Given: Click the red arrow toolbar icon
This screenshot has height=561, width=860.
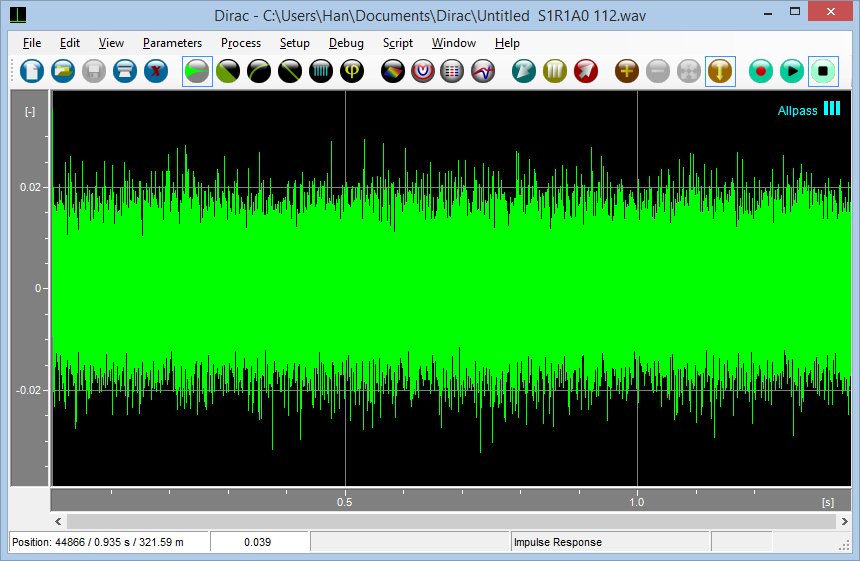Looking at the screenshot, I should [586, 71].
